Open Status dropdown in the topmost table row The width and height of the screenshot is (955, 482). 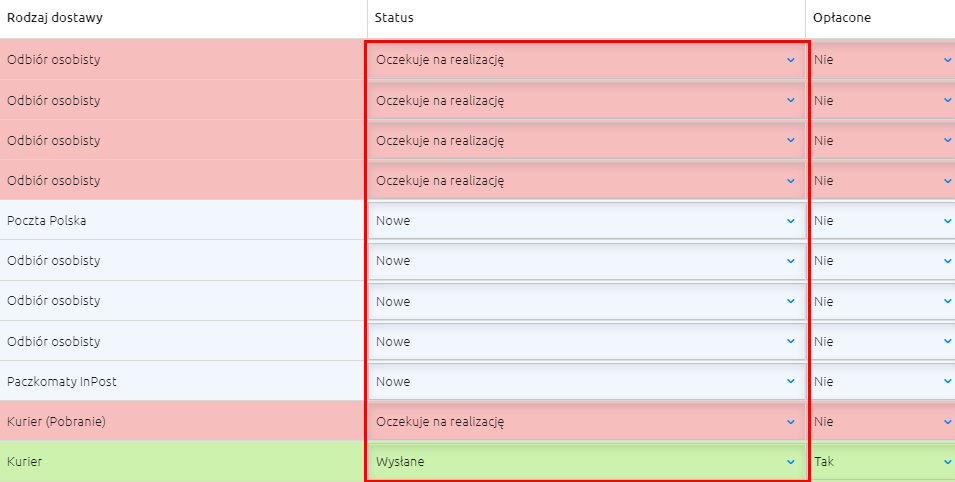[x=587, y=60]
